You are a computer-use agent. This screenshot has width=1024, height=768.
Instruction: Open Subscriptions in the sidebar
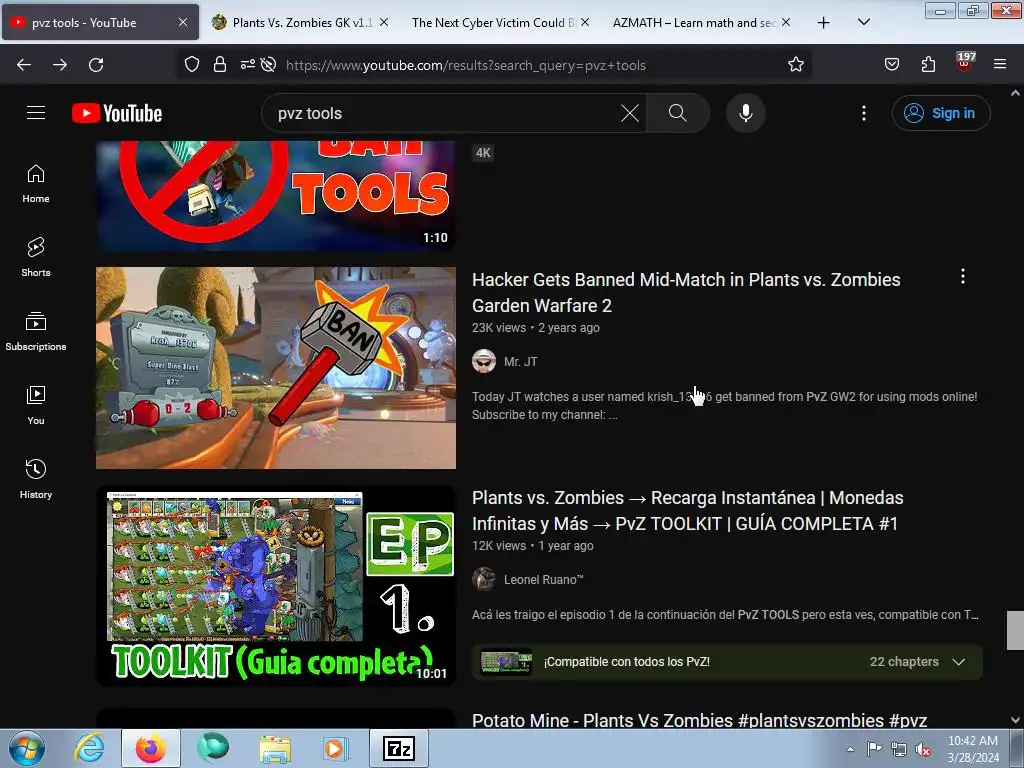(36, 331)
